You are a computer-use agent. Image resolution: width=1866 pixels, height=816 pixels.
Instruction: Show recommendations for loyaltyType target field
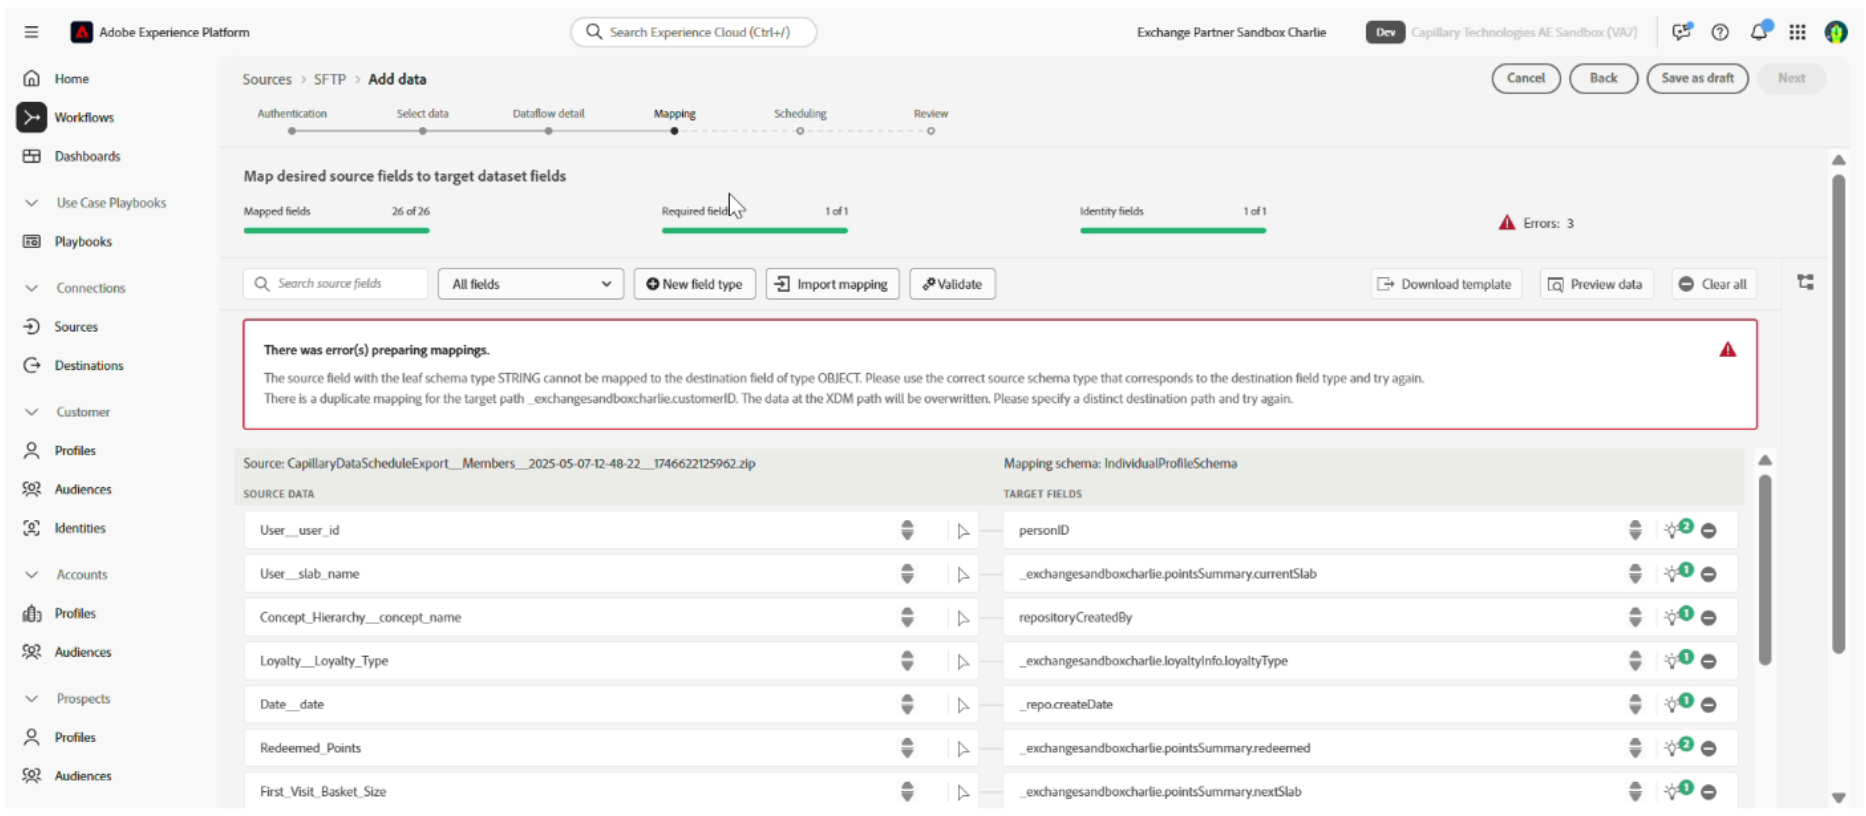(1677, 660)
